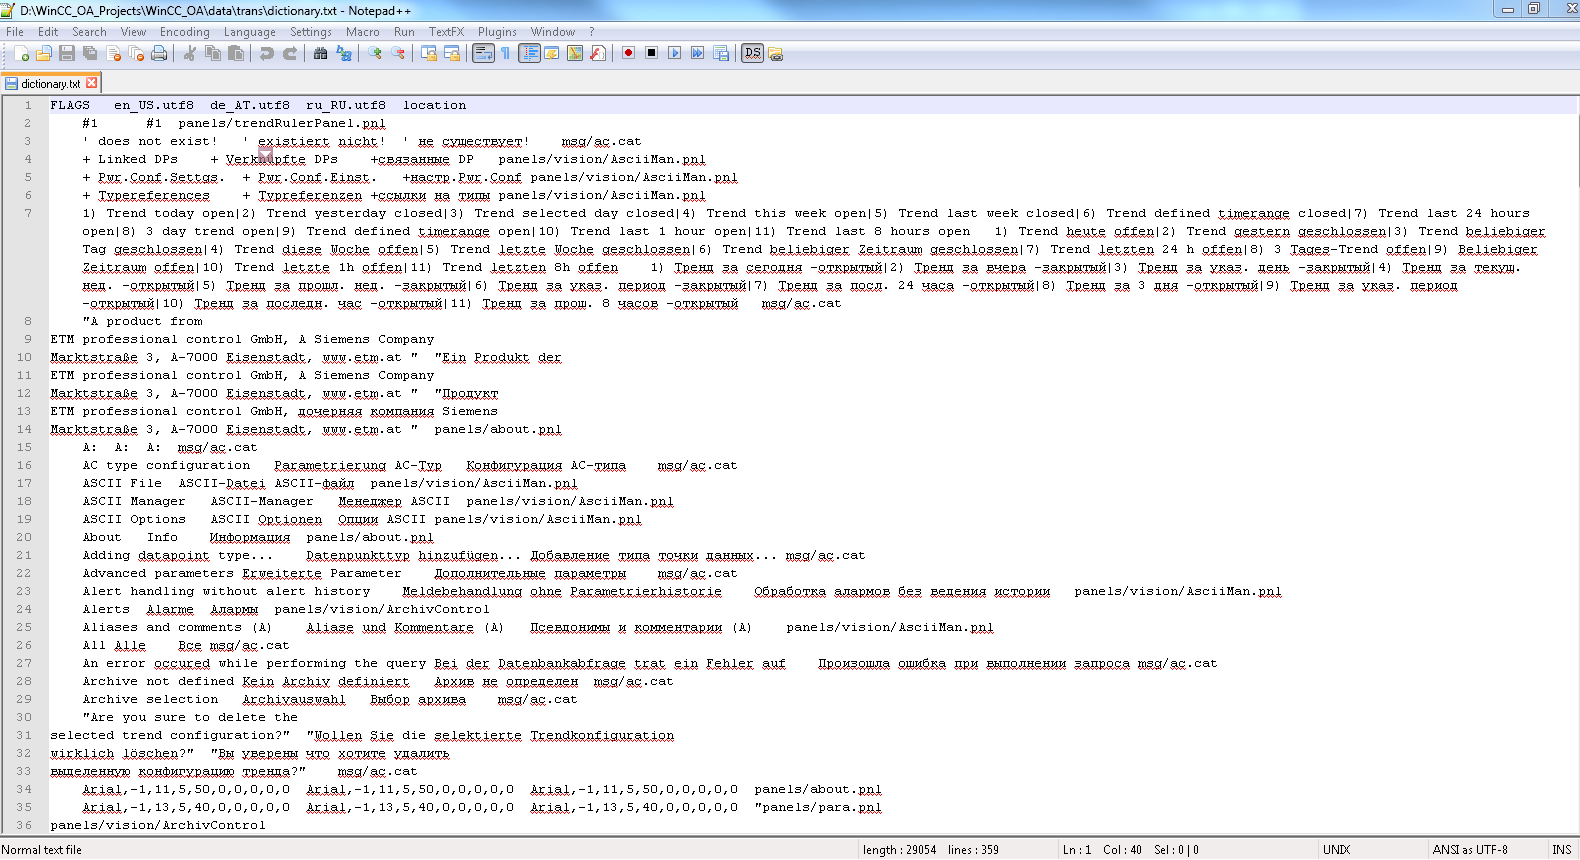Click 'Archive selection' text on line 29
The width and height of the screenshot is (1580, 860).
click(x=150, y=699)
